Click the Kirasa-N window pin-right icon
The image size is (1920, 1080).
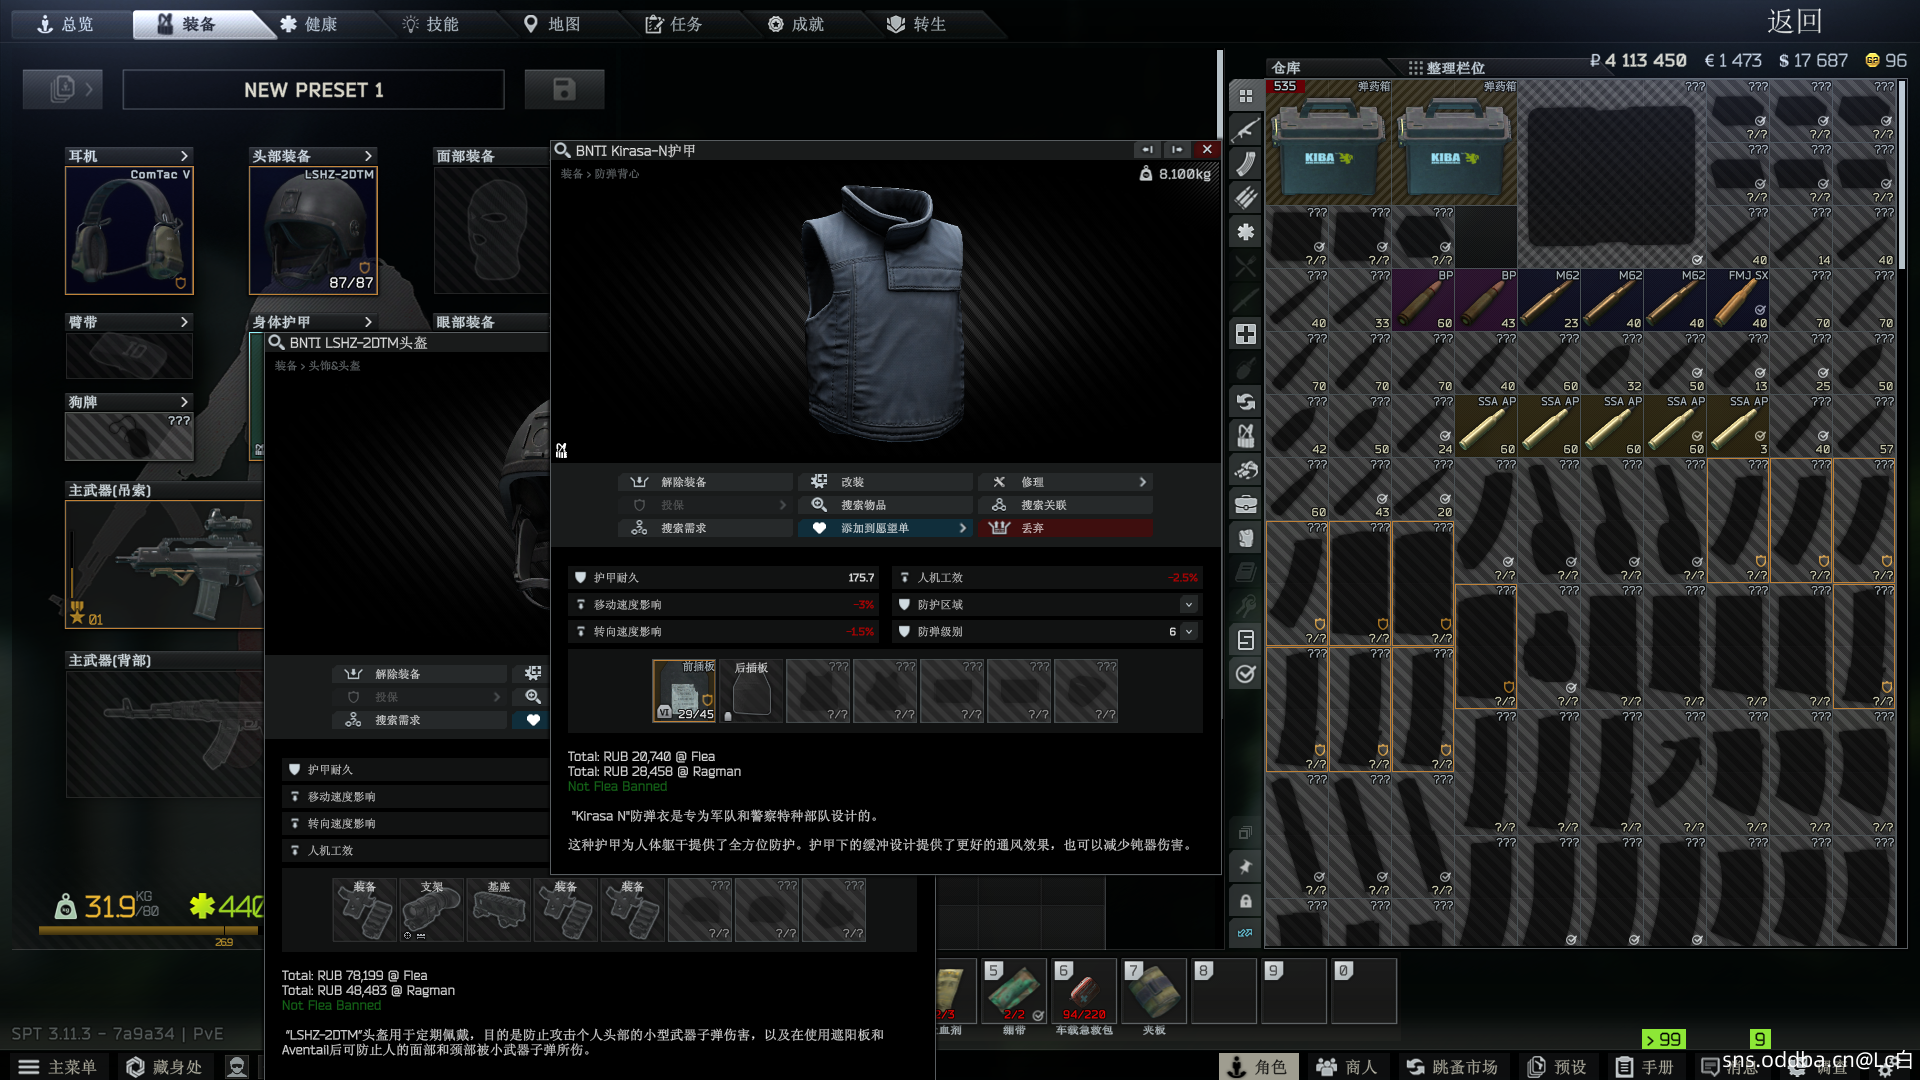[1177, 150]
